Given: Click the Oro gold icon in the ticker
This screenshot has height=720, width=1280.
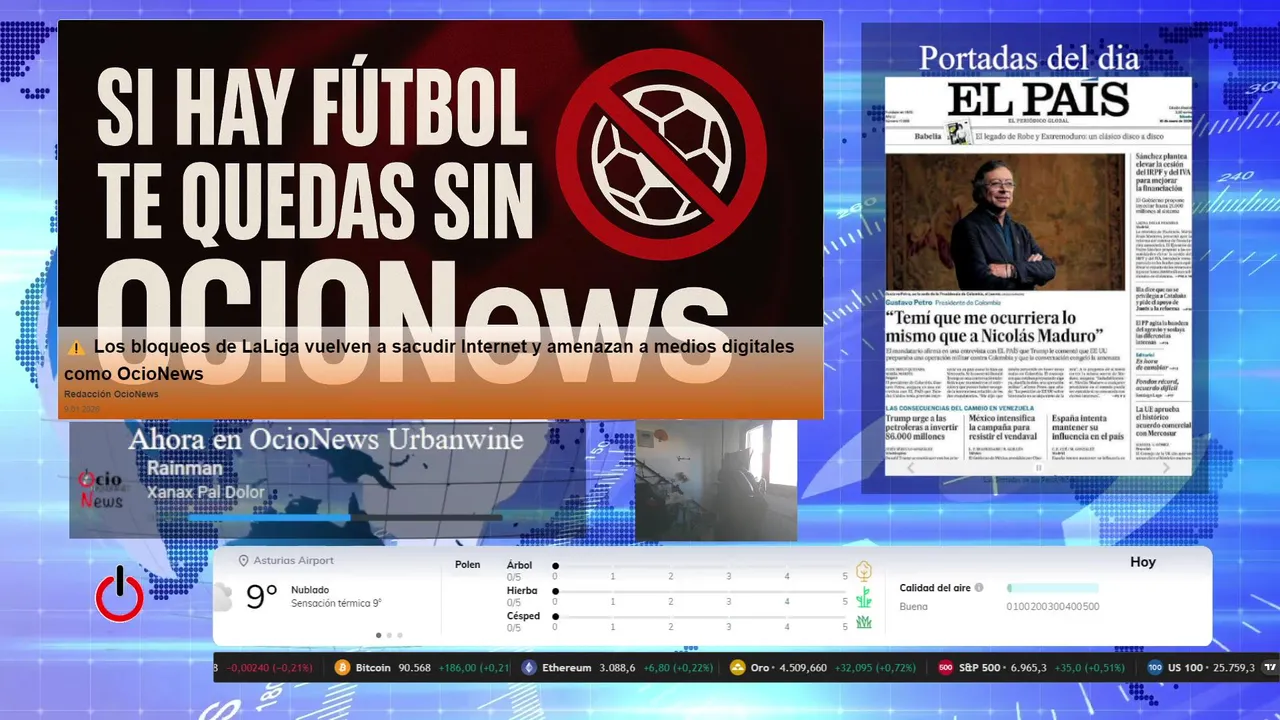Looking at the screenshot, I should 738,668.
